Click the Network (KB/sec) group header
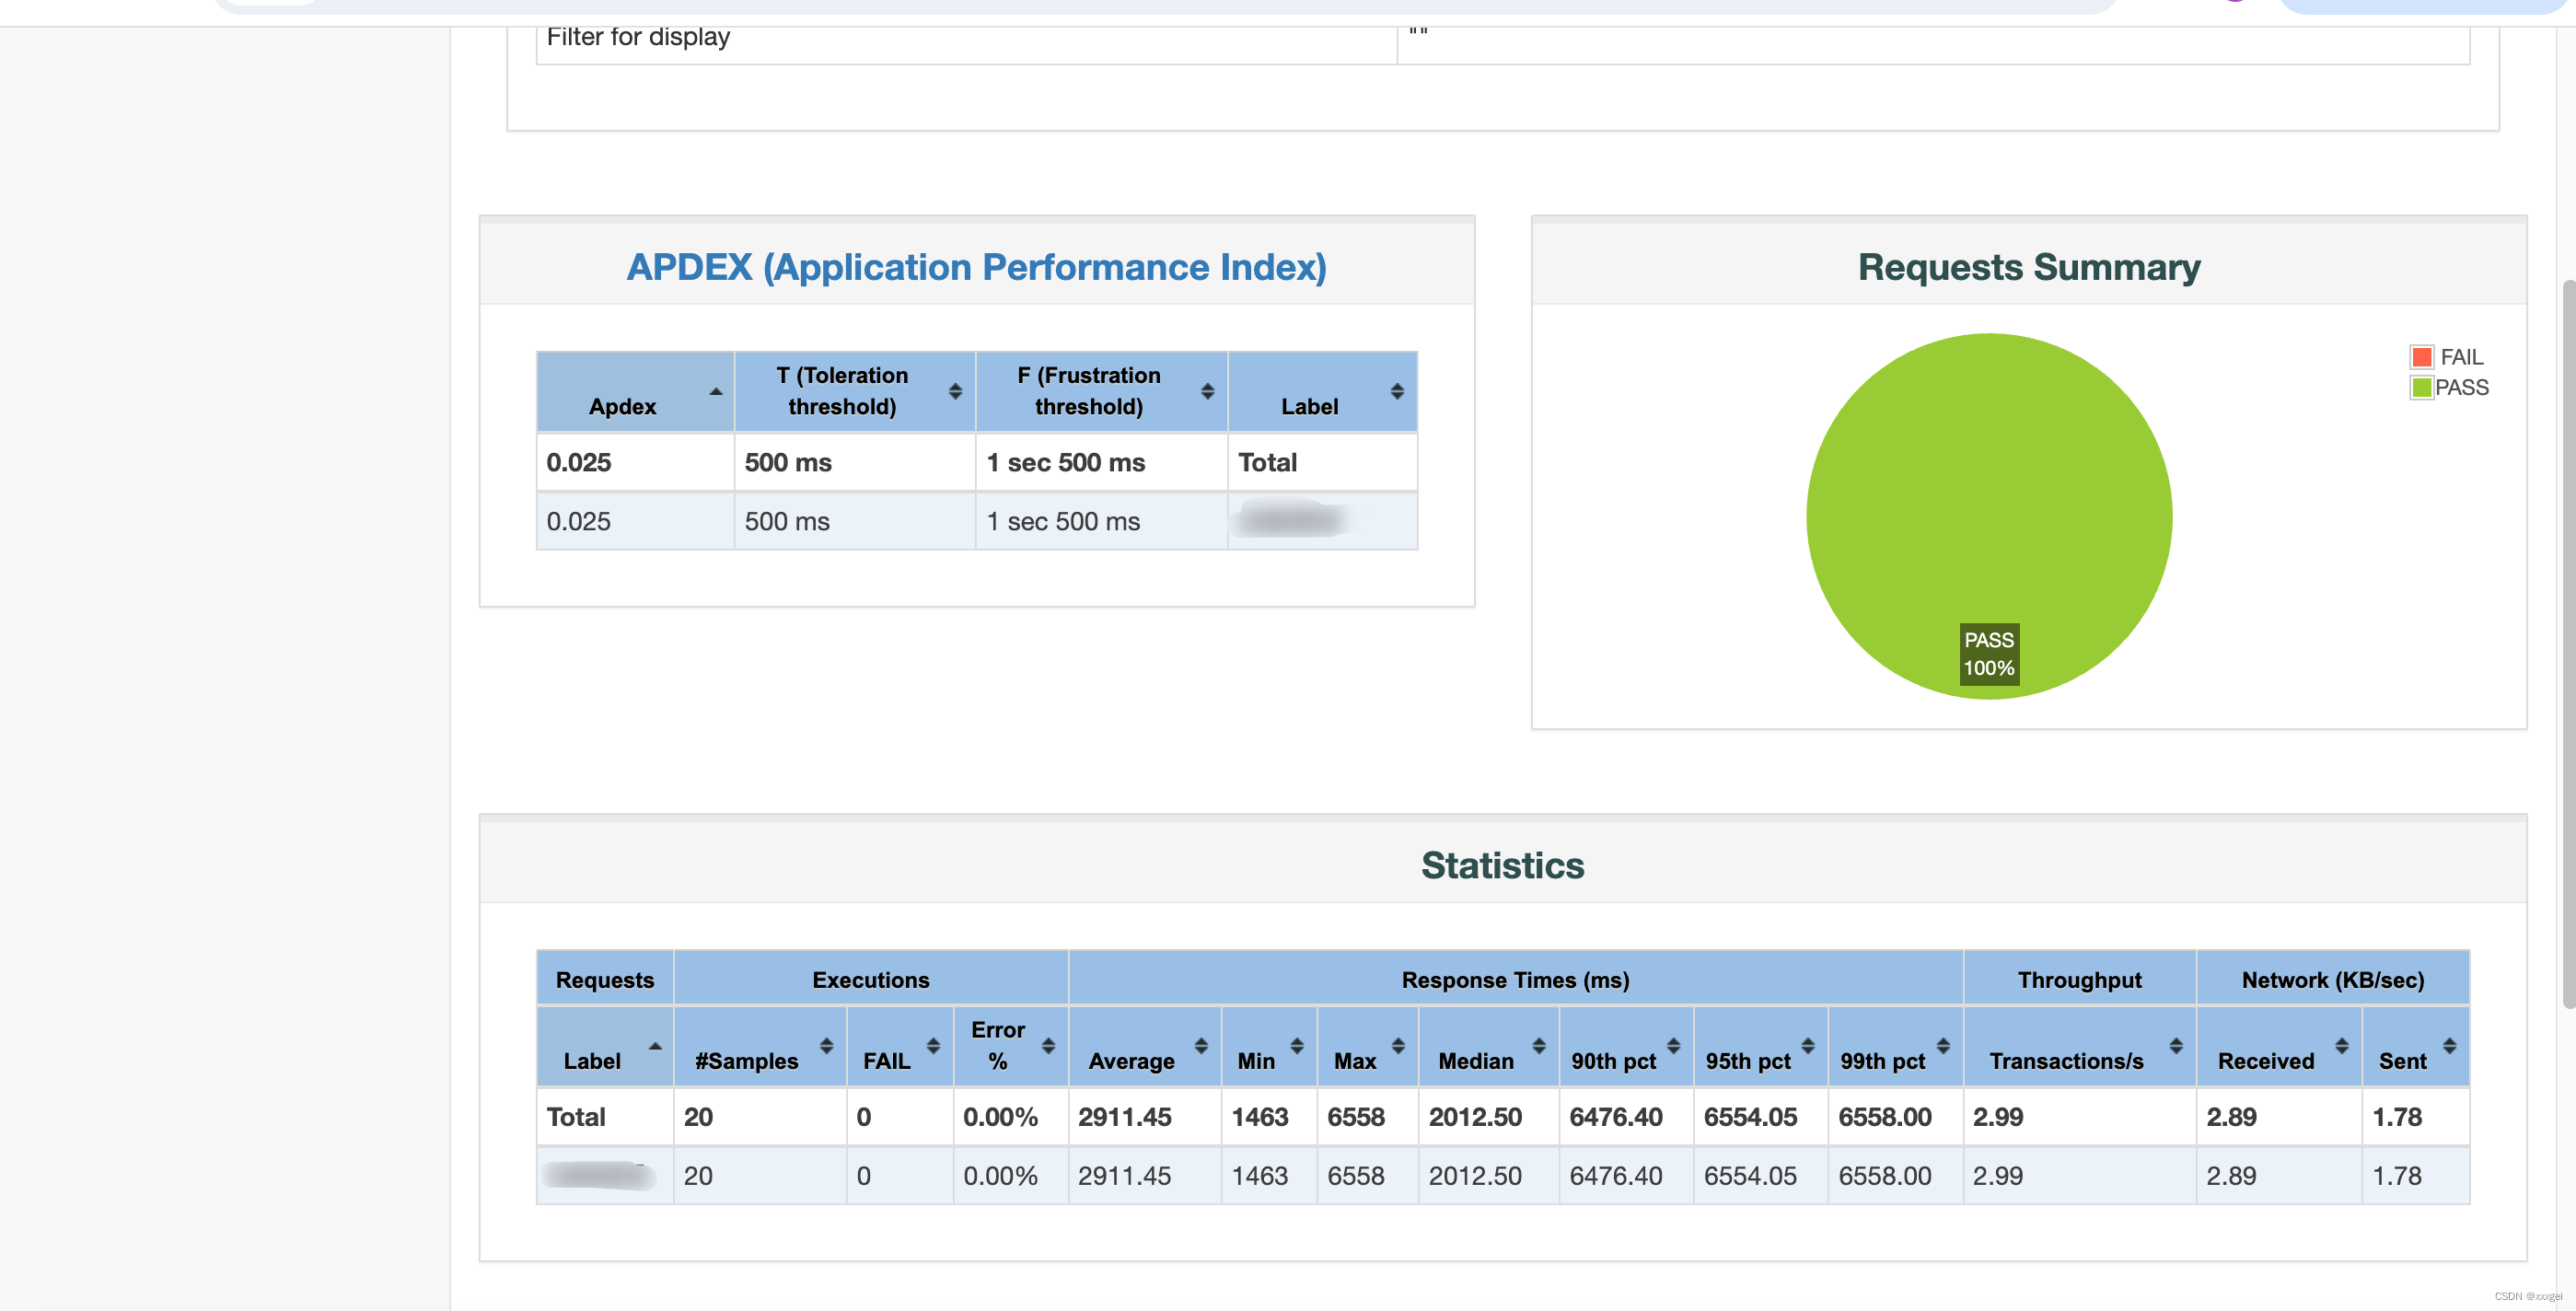The height and width of the screenshot is (1311, 2576). [x=2332, y=979]
